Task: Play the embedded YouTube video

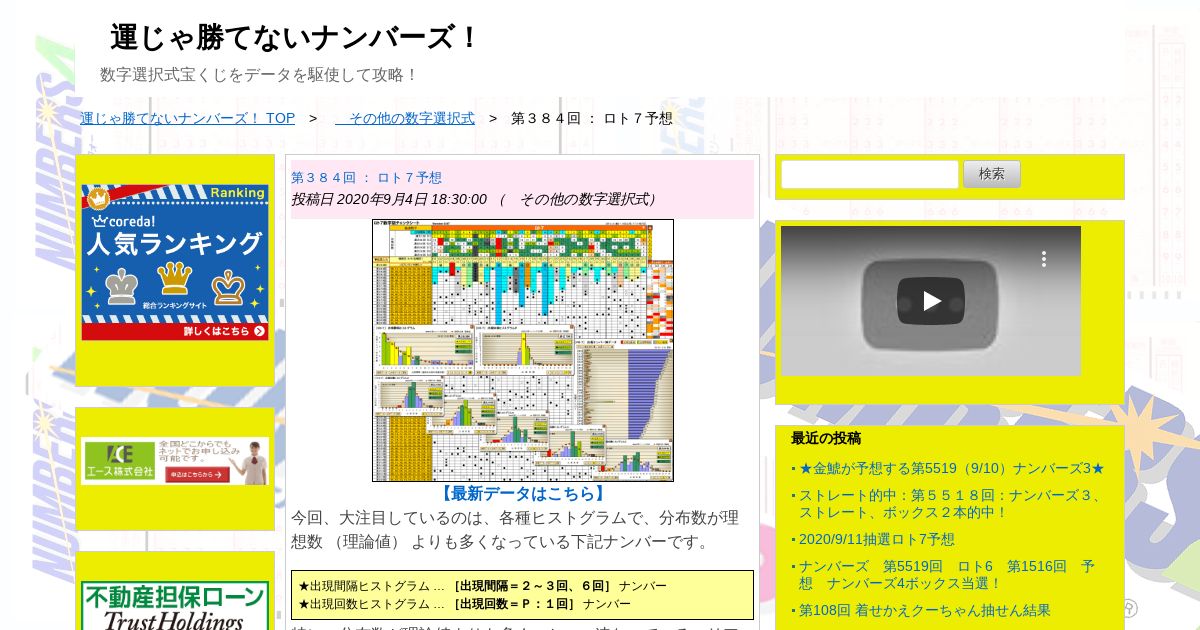Action: click(931, 301)
